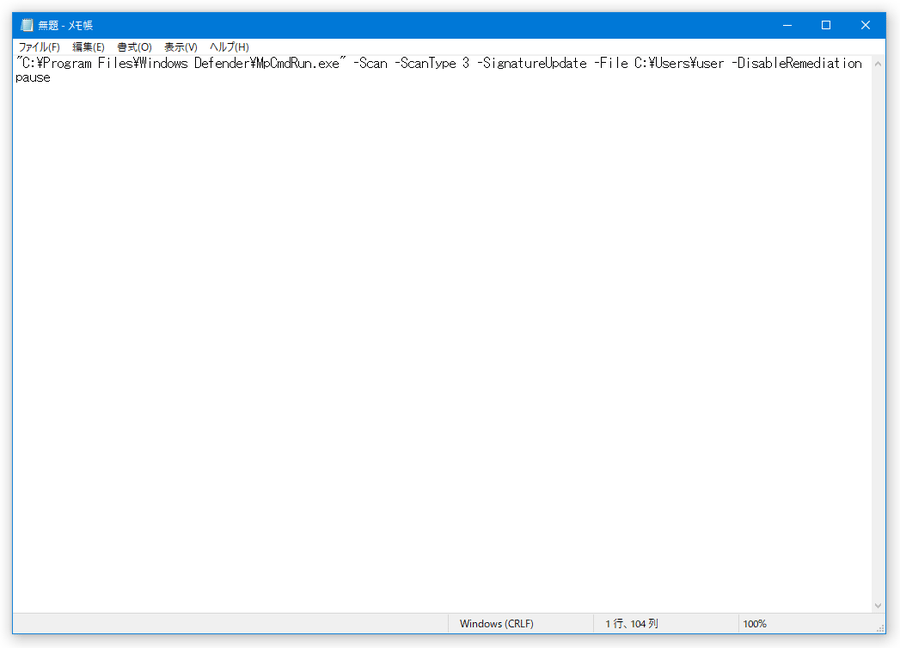The width and height of the screenshot is (900, 648).
Task: Click Windows (CRLF) in status bar
Action: click(496, 623)
